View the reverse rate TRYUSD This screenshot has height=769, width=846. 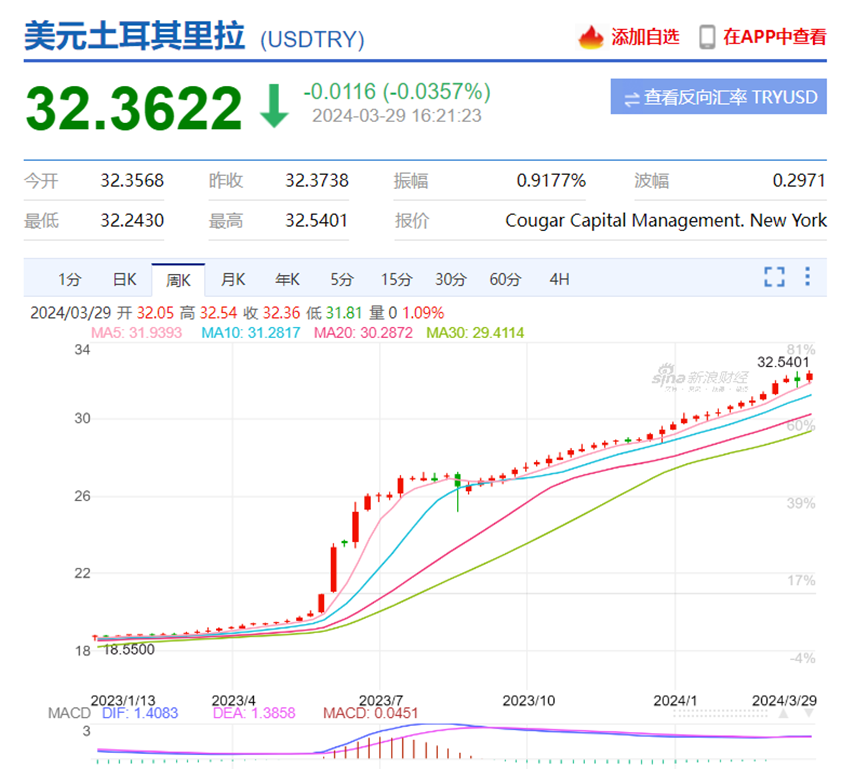(718, 97)
